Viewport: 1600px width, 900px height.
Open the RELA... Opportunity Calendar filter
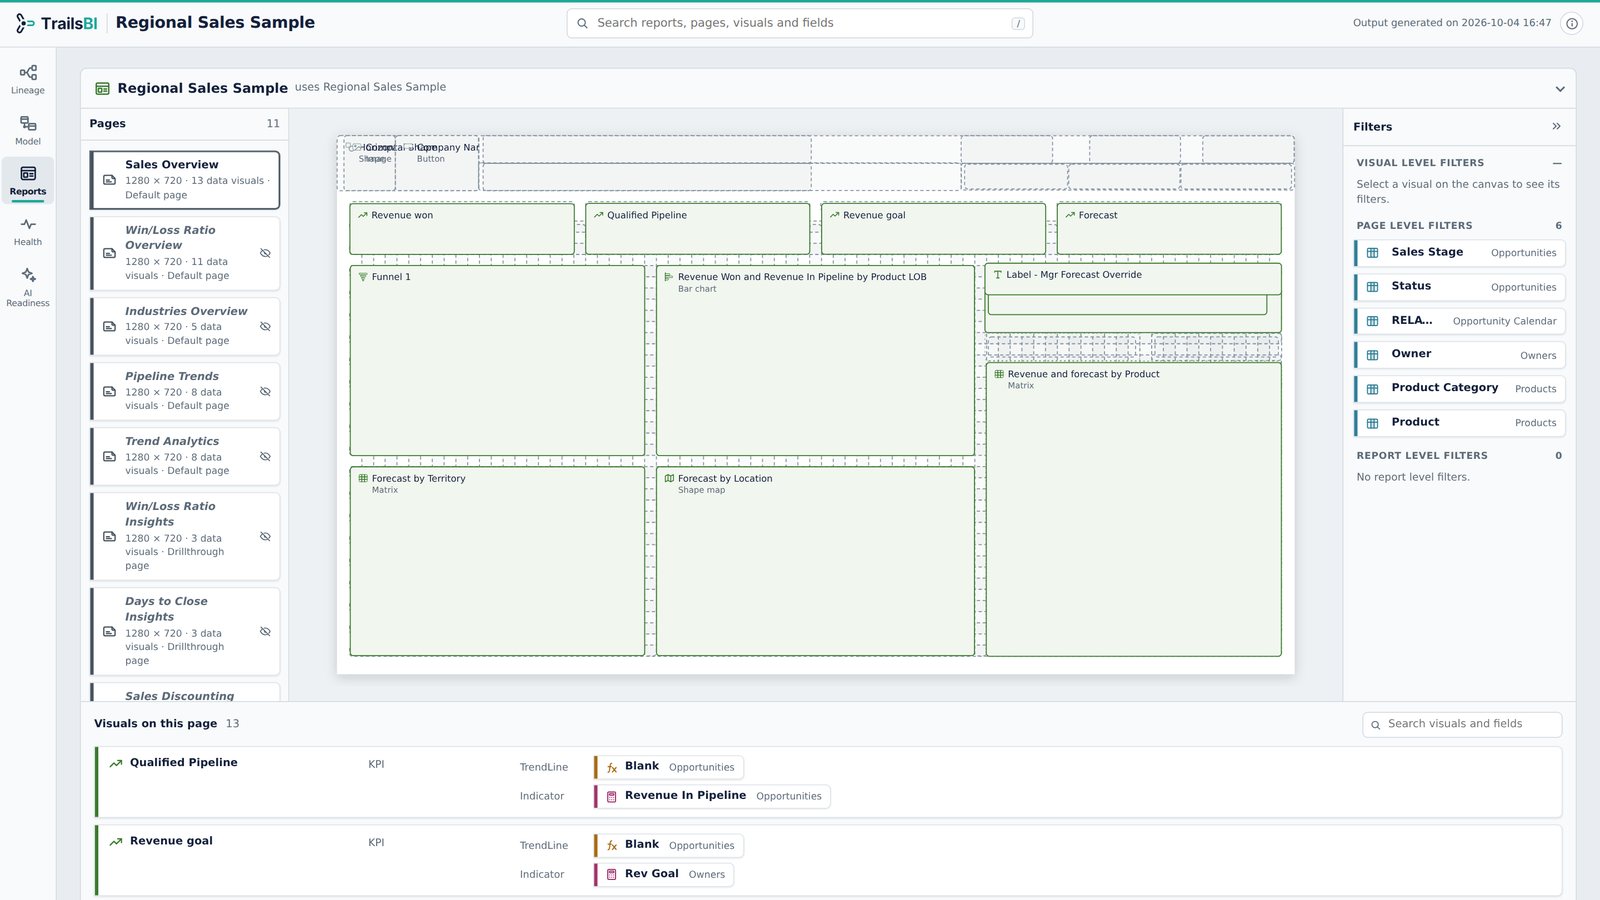click(x=1460, y=321)
